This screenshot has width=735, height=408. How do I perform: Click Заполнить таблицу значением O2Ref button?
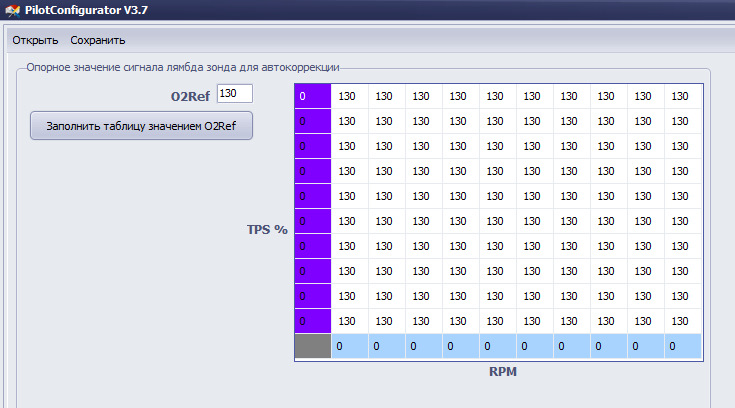pos(141,126)
